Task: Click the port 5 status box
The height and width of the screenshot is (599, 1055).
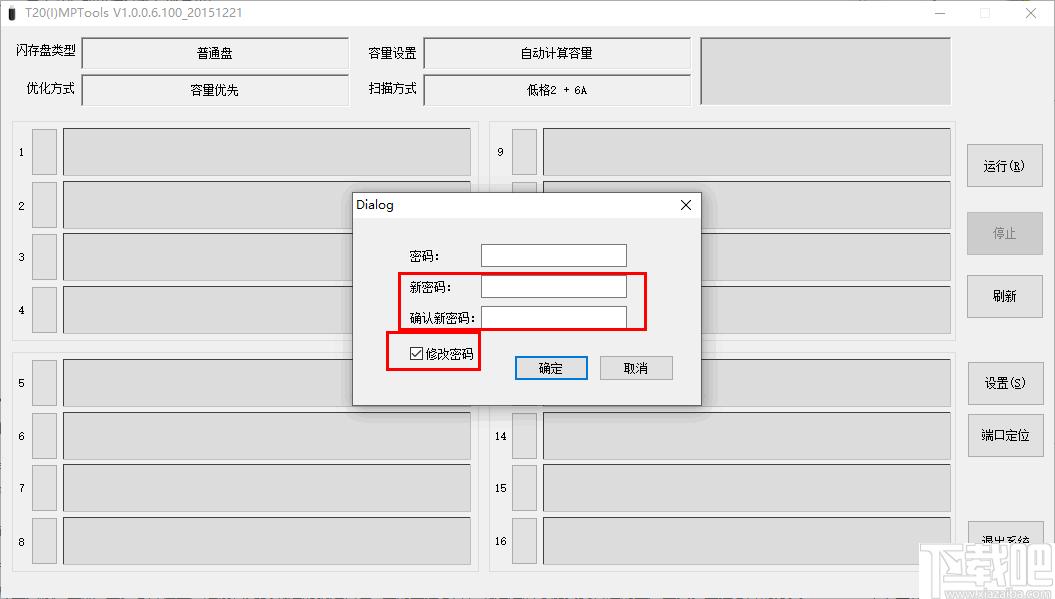Action: pos(44,383)
